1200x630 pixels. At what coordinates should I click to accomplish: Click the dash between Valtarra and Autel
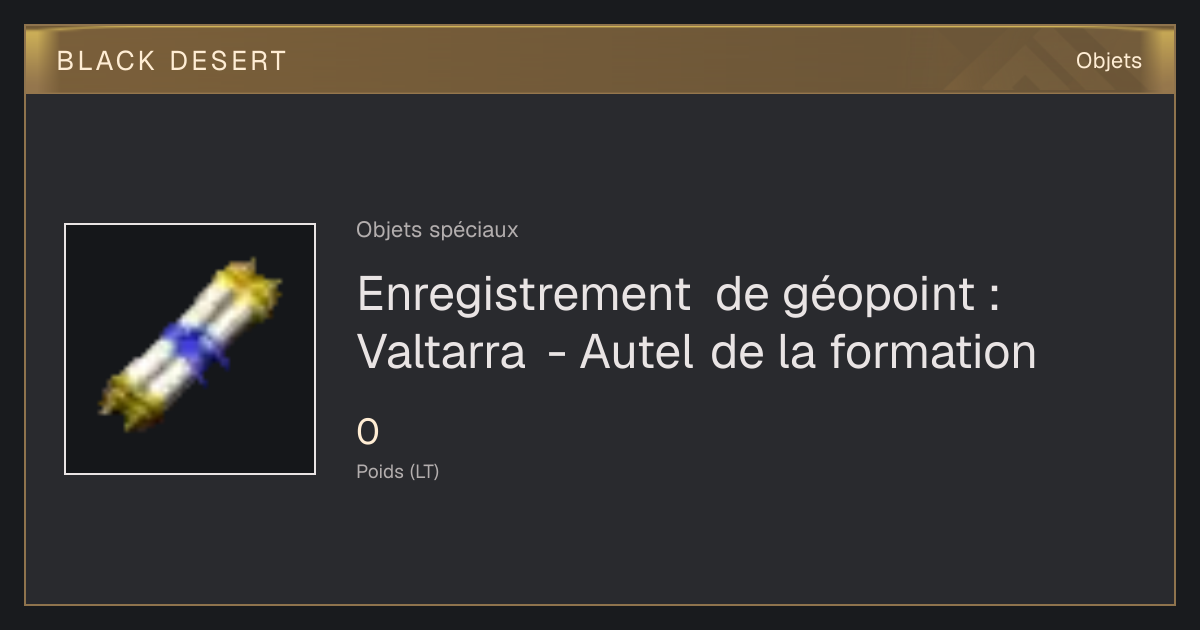pyautogui.click(x=554, y=355)
